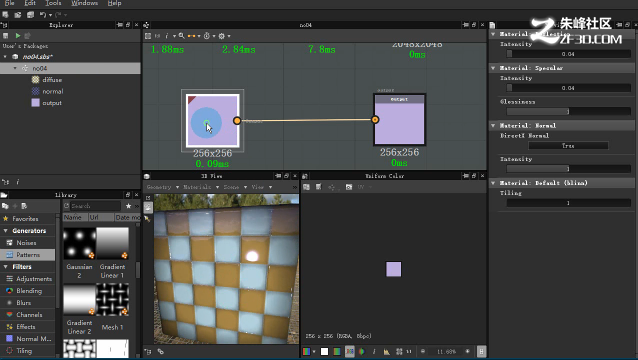Open the View menu in 3D View
Image resolution: width=638 pixels, height=360 pixels.
[x=261, y=187]
